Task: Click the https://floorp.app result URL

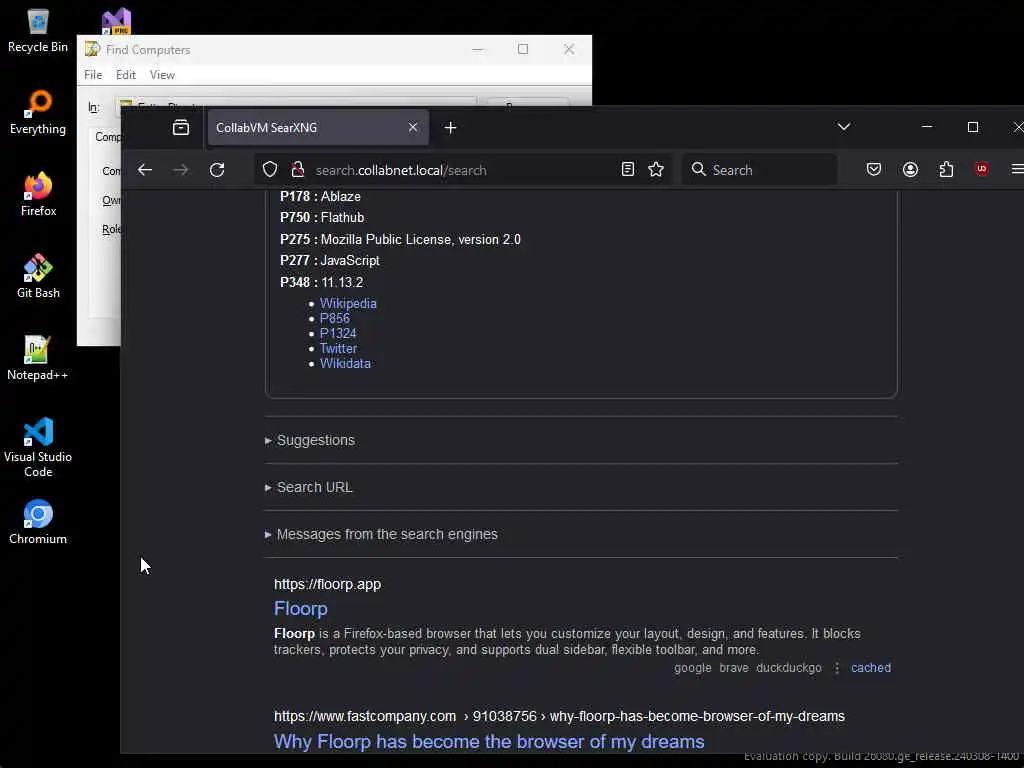Action: [x=327, y=584]
